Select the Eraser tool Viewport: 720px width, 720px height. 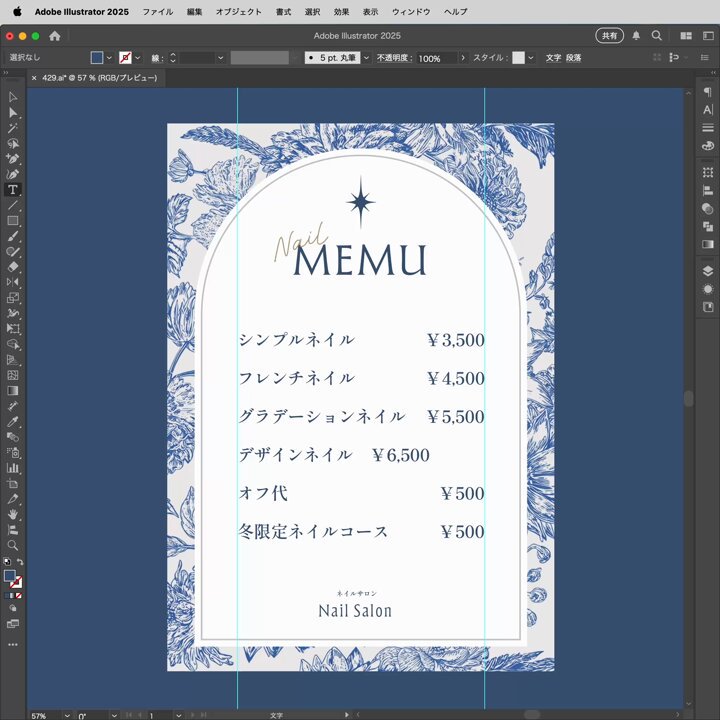12,267
